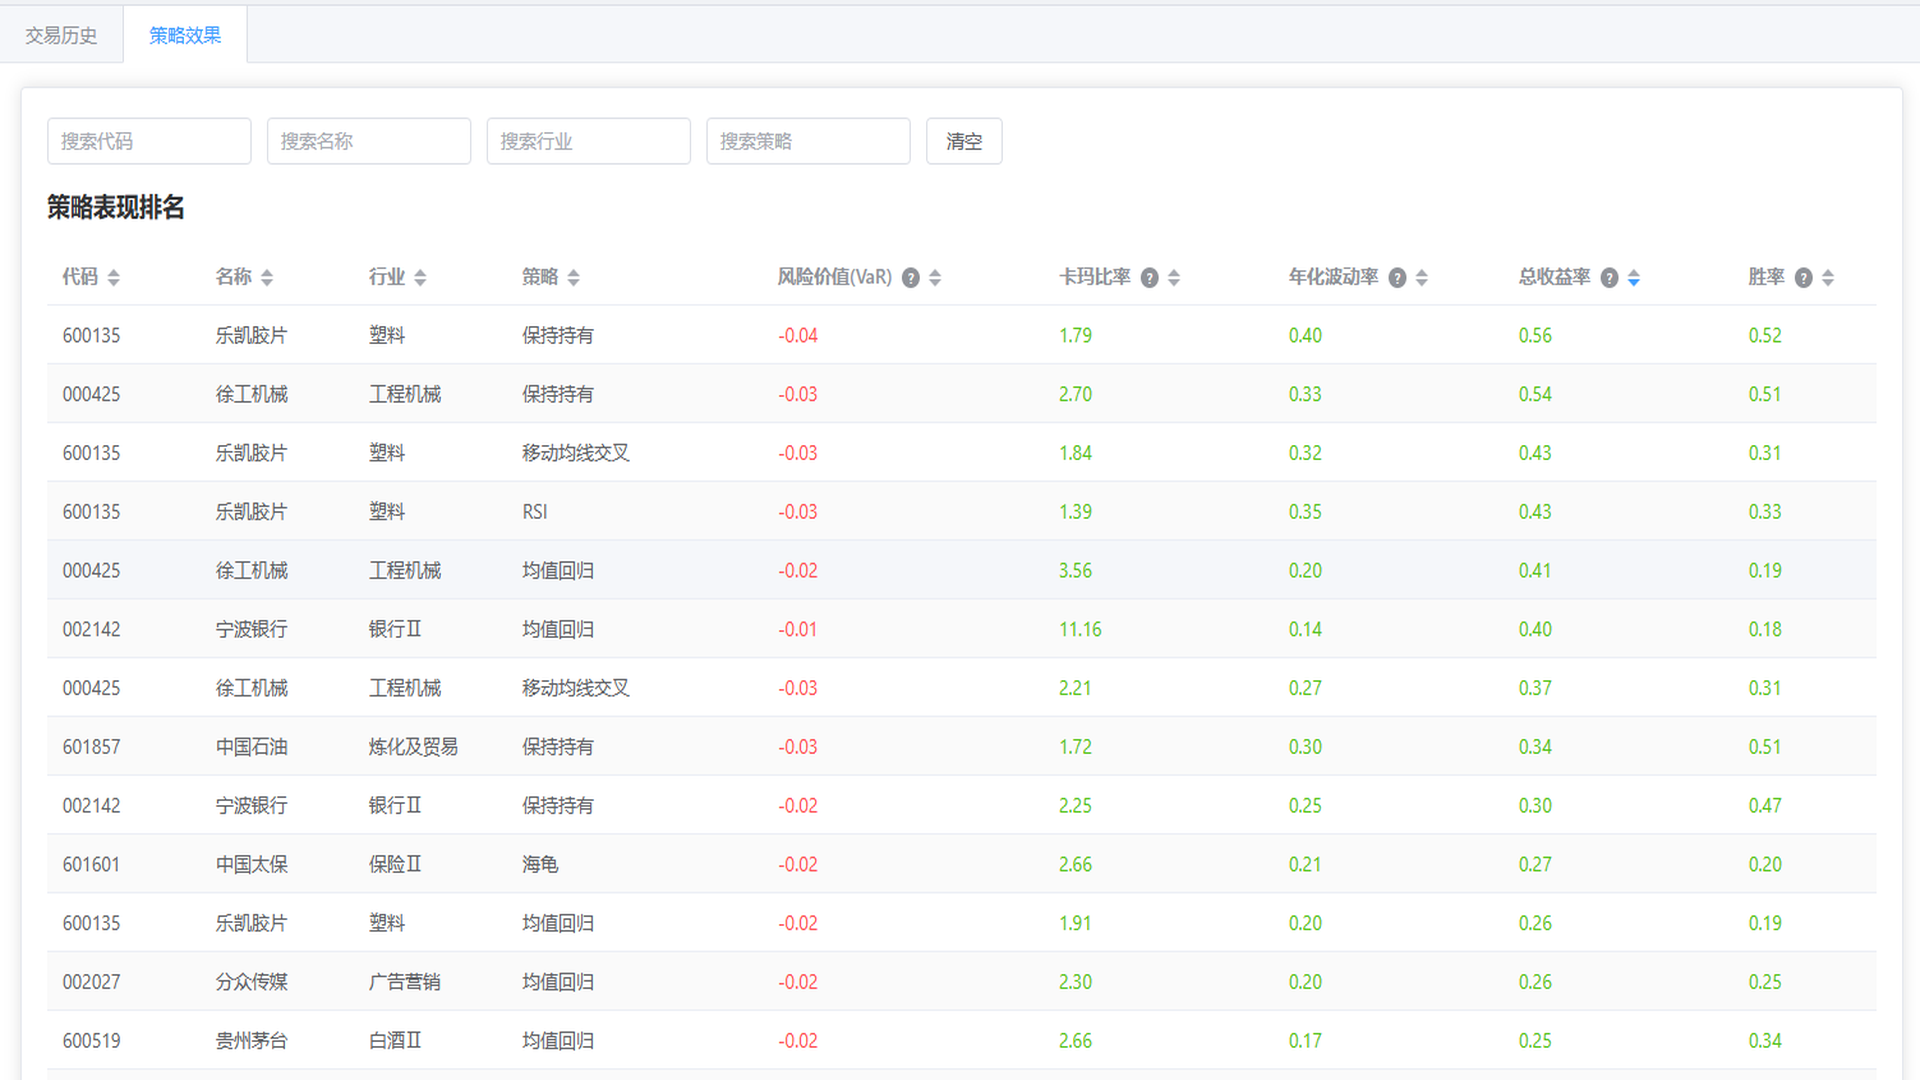Select the 策略效果 tab
Viewport: 1920px width, 1080px height.
(185, 35)
